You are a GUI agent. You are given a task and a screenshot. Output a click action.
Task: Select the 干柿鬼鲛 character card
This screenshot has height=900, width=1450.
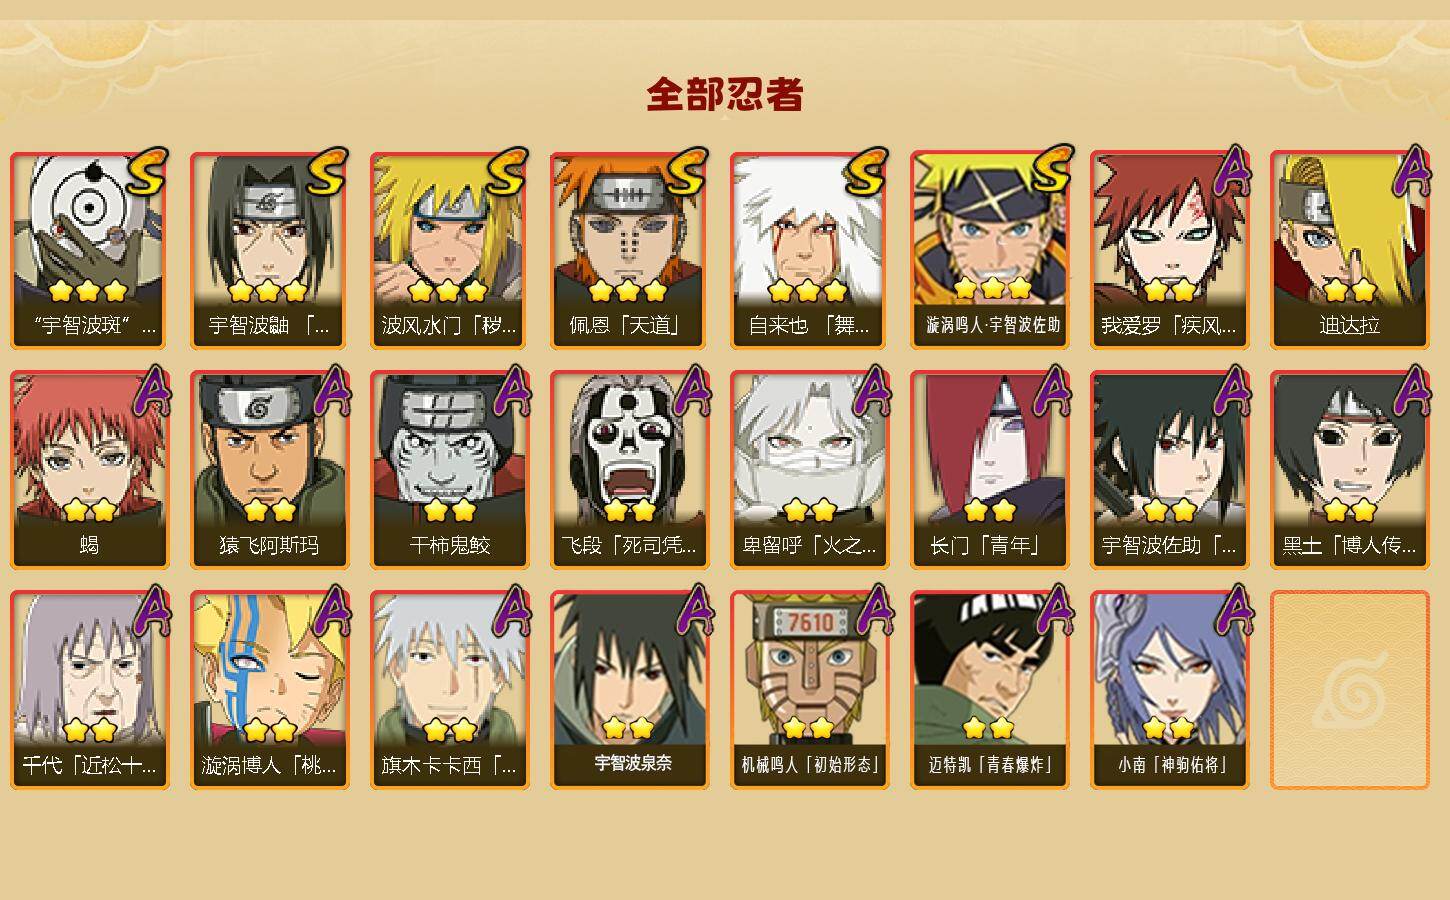coord(449,470)
